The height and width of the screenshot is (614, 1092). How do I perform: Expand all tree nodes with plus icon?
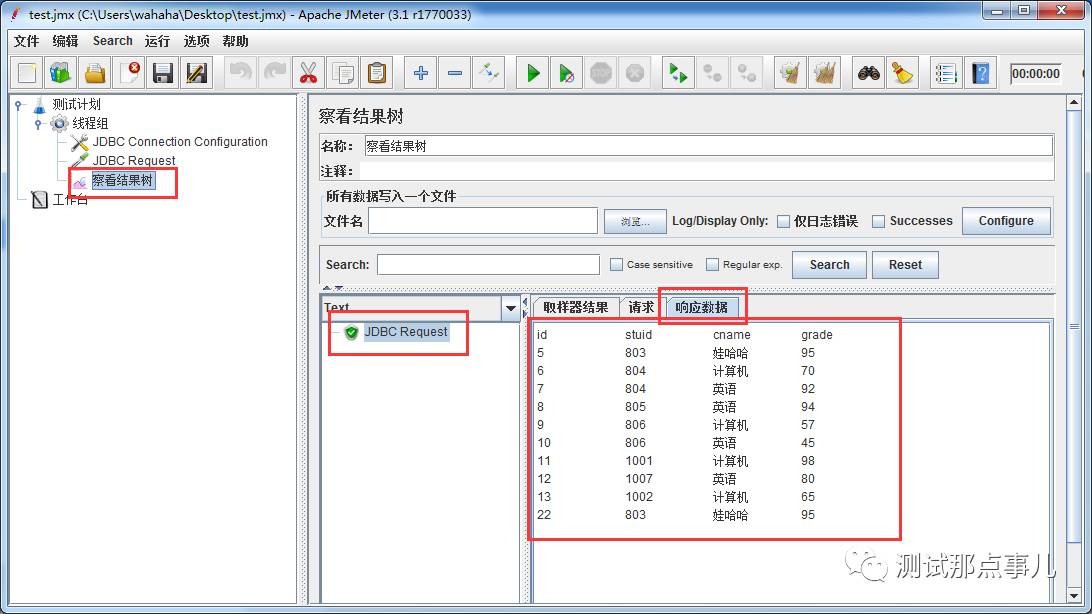click(421, 73)
